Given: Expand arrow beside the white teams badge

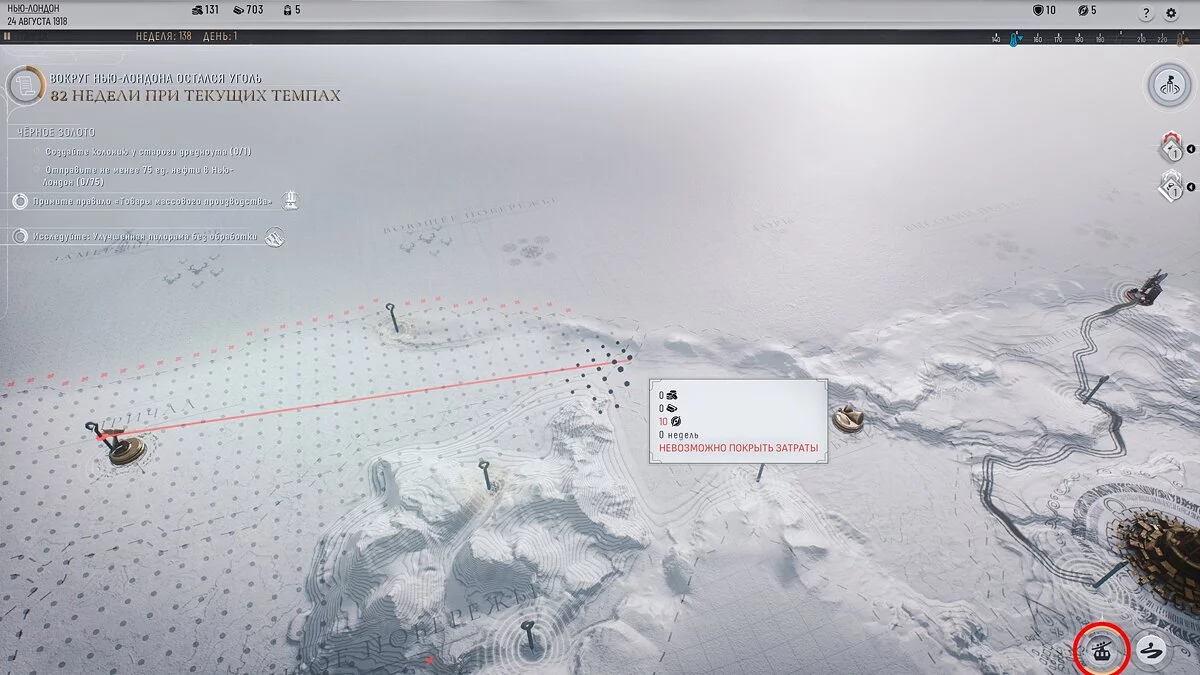Looking at the screenshot, I should pyautogui.click(x=1191, y=187).
